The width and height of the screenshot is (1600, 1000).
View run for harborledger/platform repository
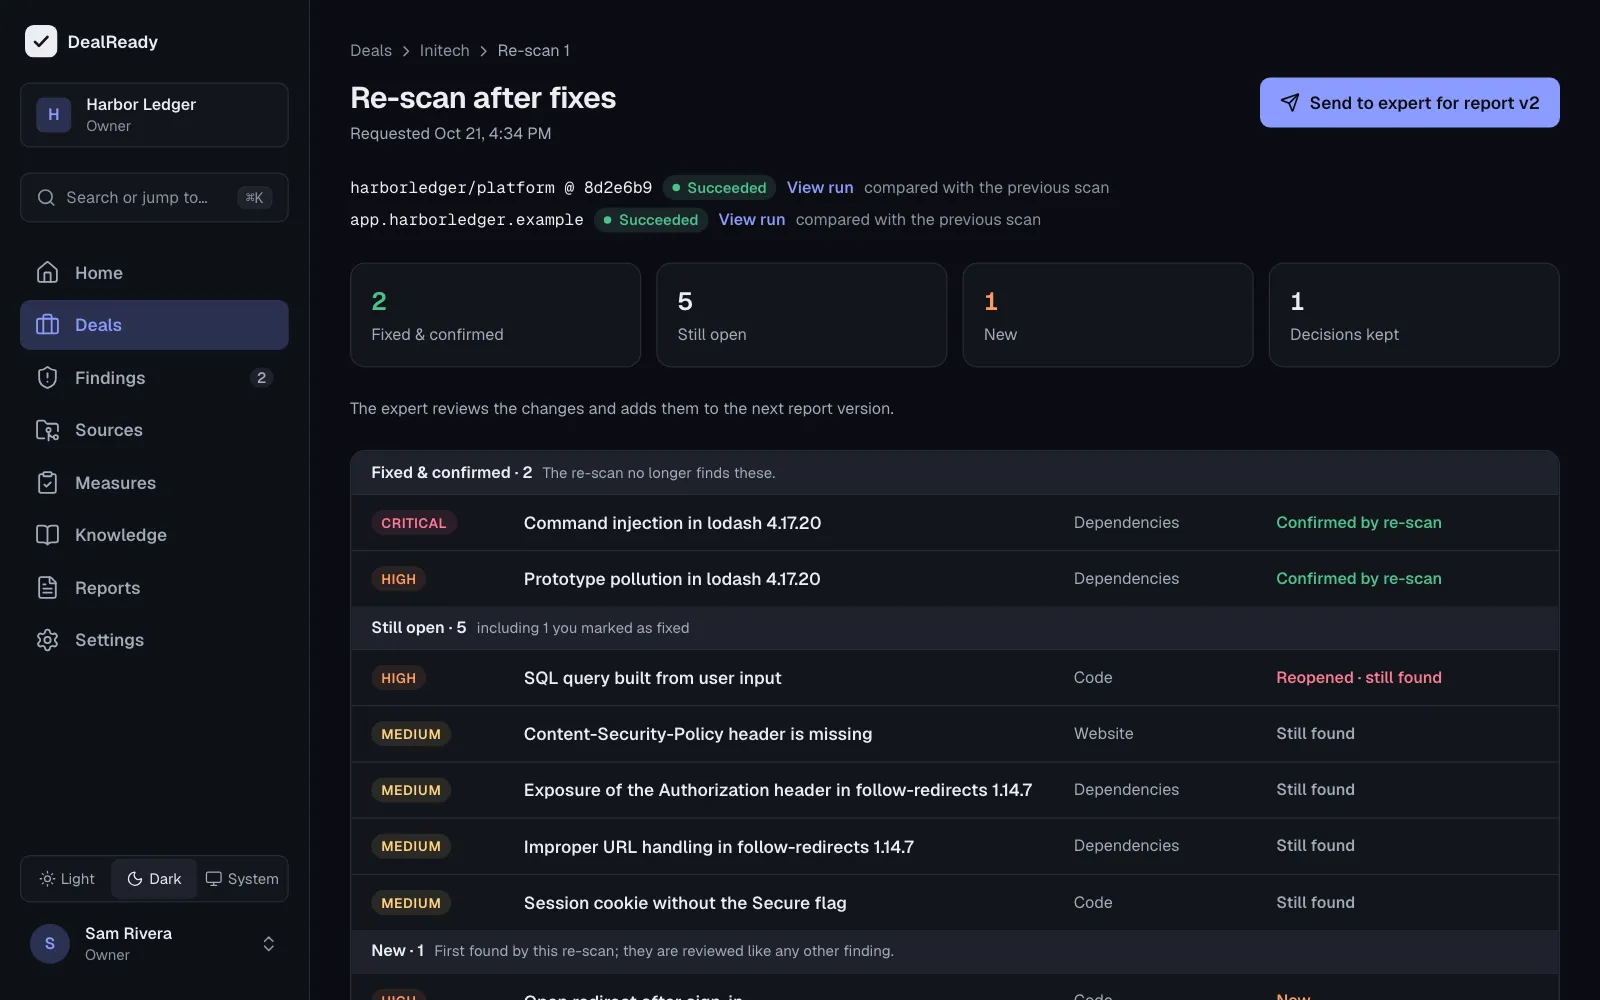pyautogui.click(x=820, y=187)
